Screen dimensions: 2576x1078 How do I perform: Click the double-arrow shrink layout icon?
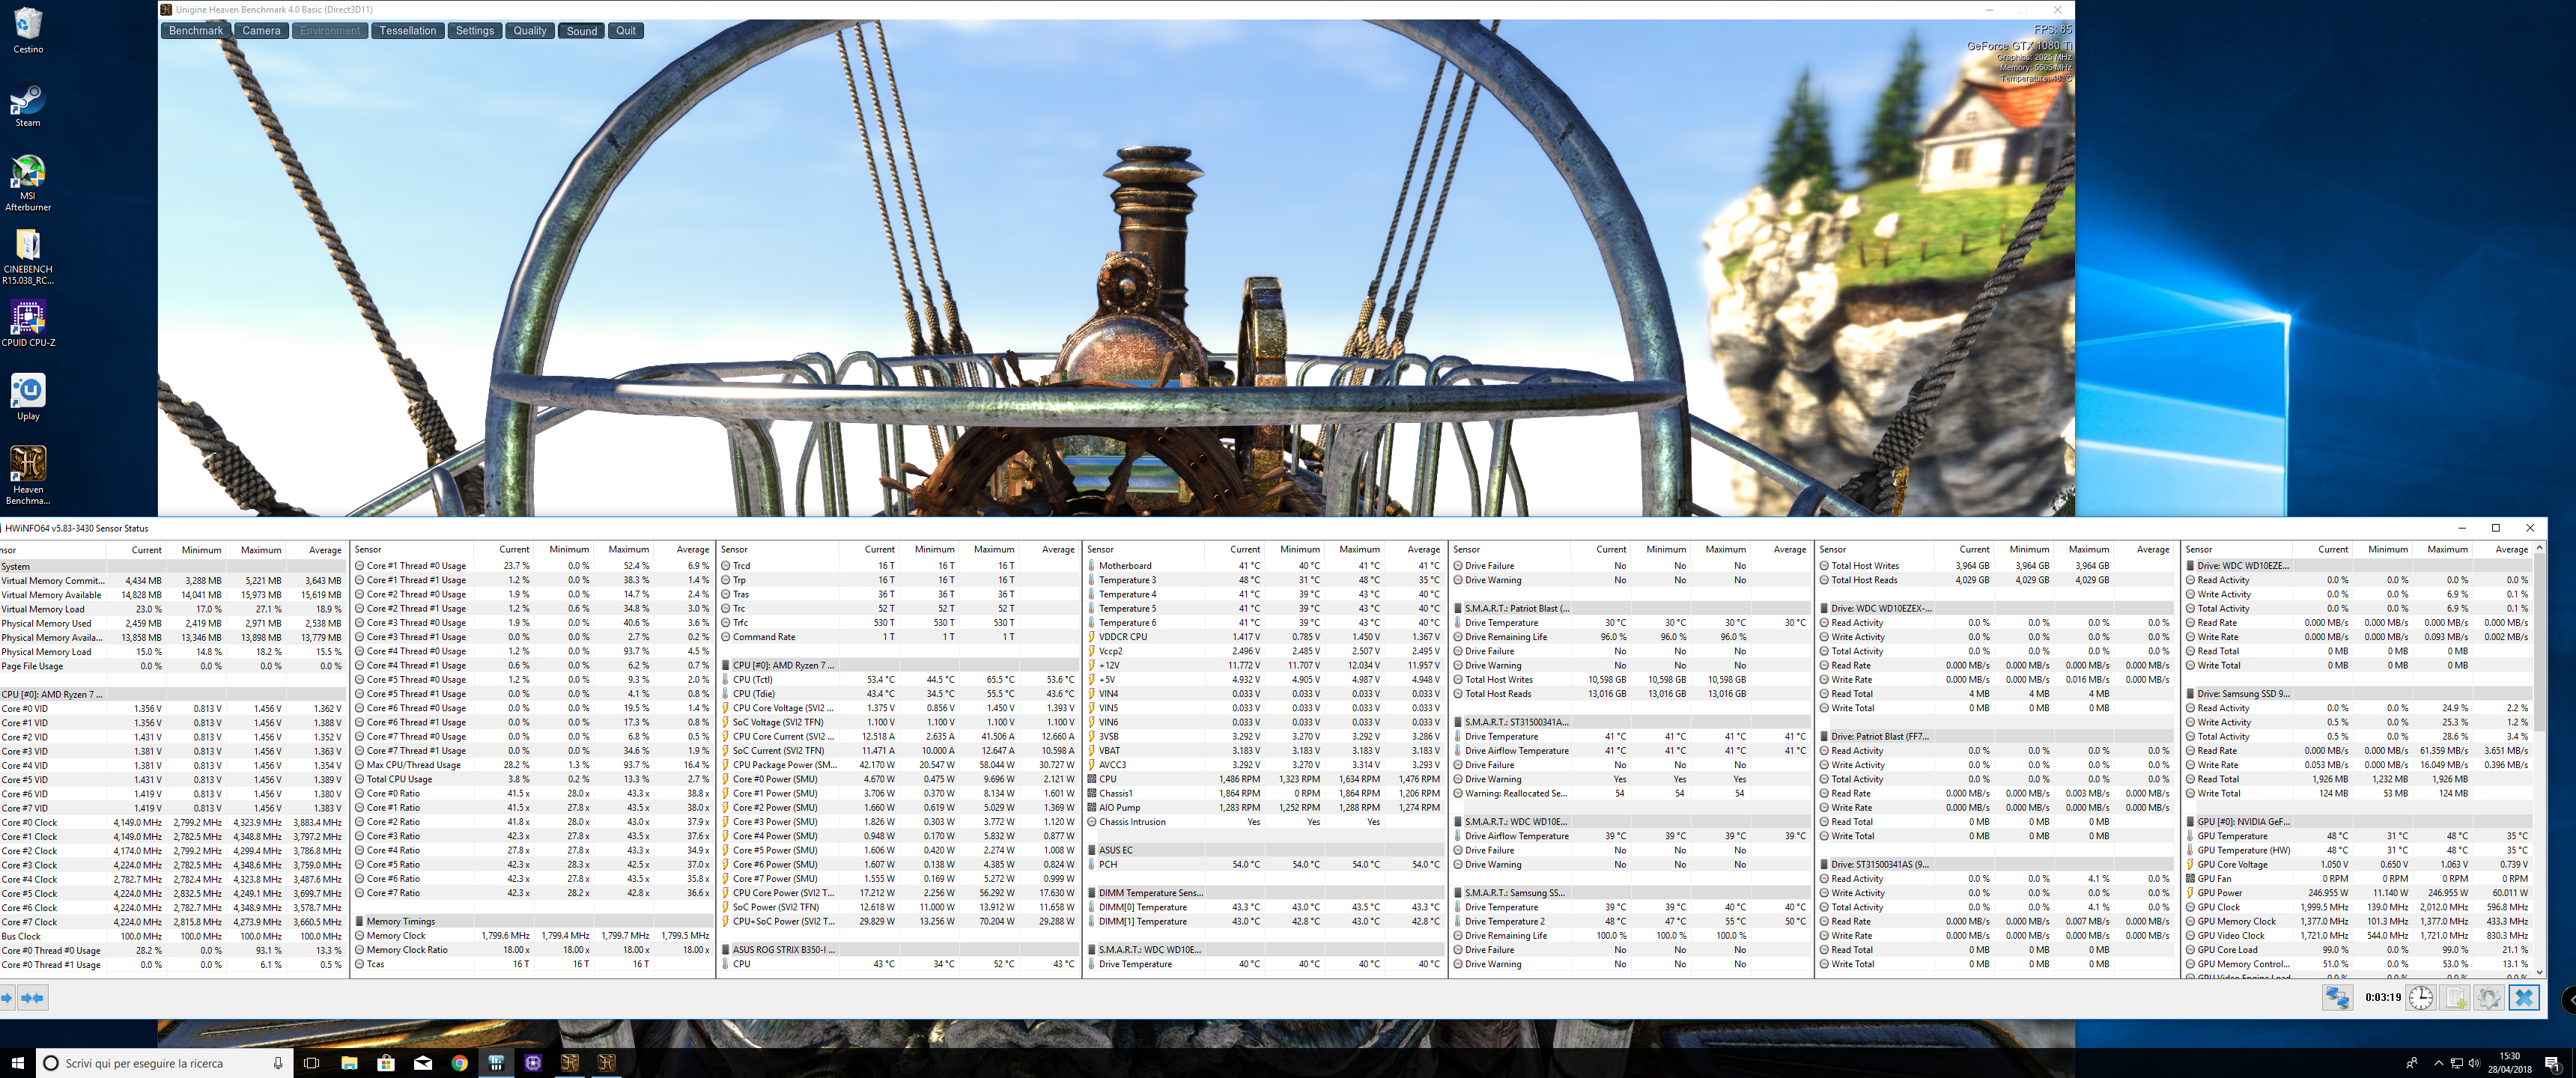32,997
